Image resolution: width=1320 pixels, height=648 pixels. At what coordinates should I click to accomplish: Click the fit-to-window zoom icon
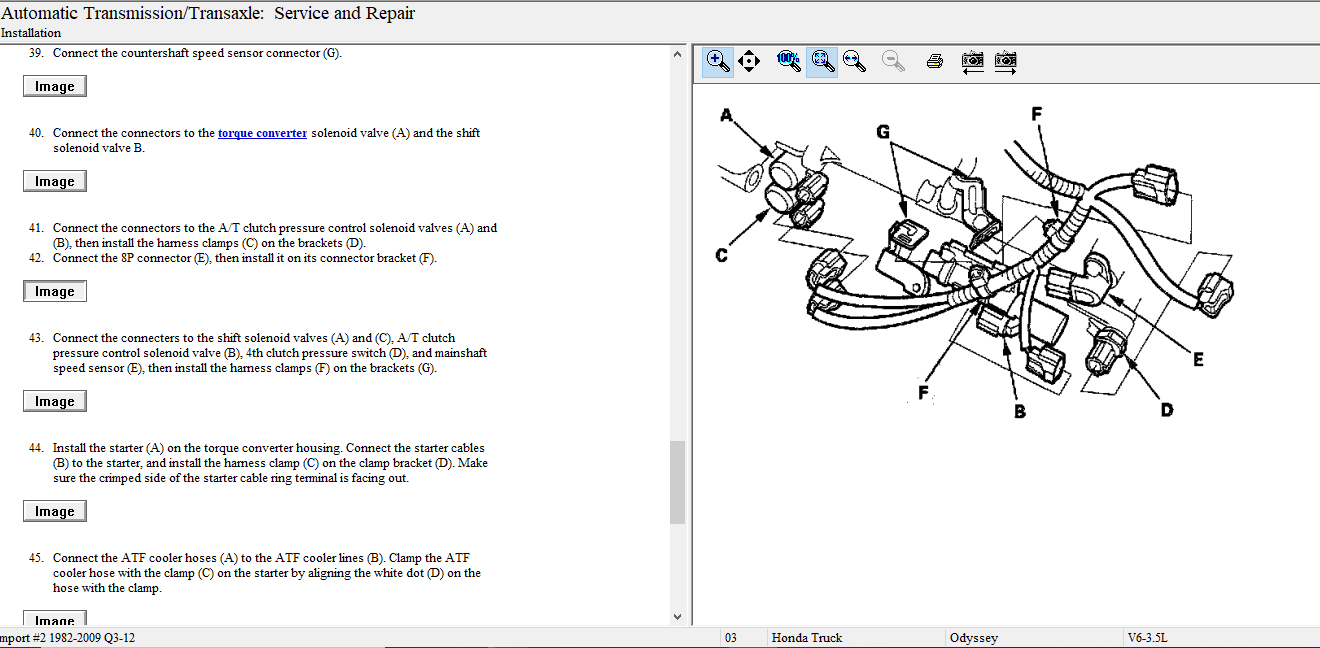(822, 61)
